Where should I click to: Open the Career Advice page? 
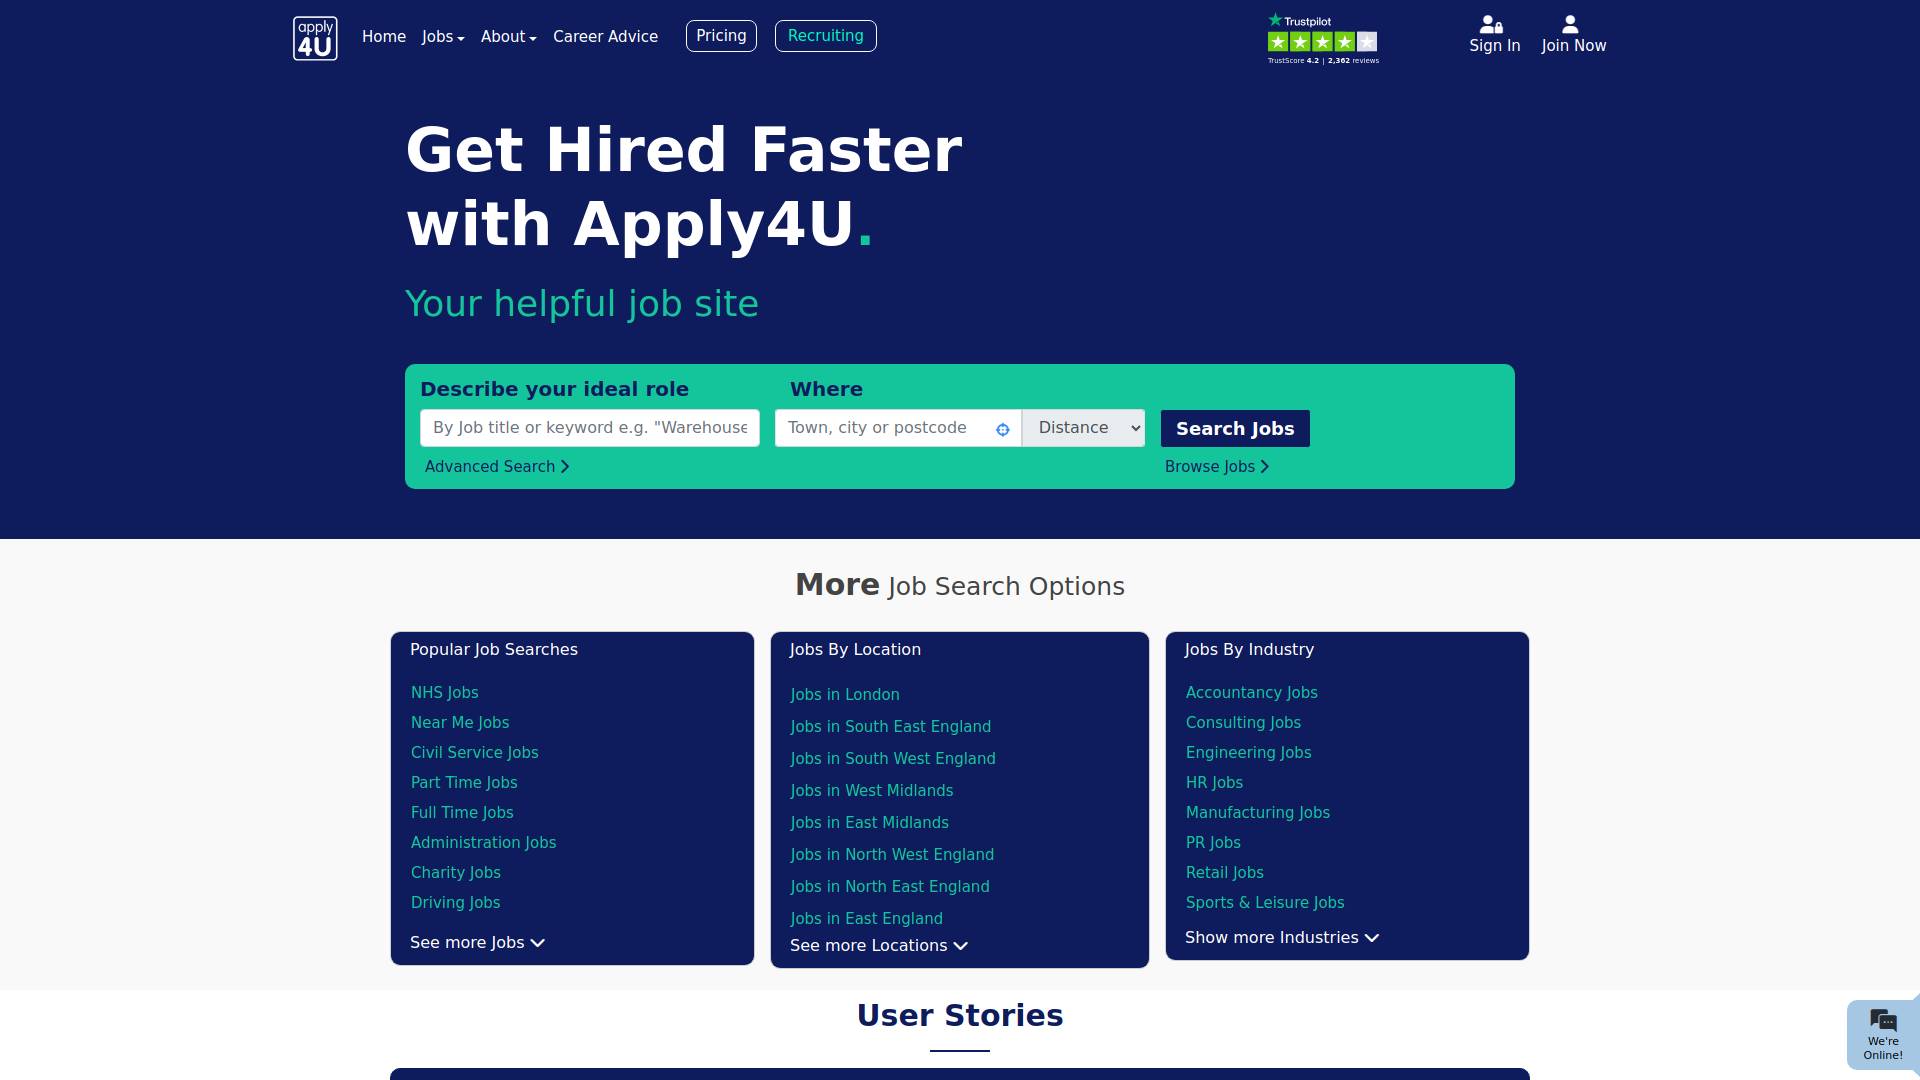(605, 37)
